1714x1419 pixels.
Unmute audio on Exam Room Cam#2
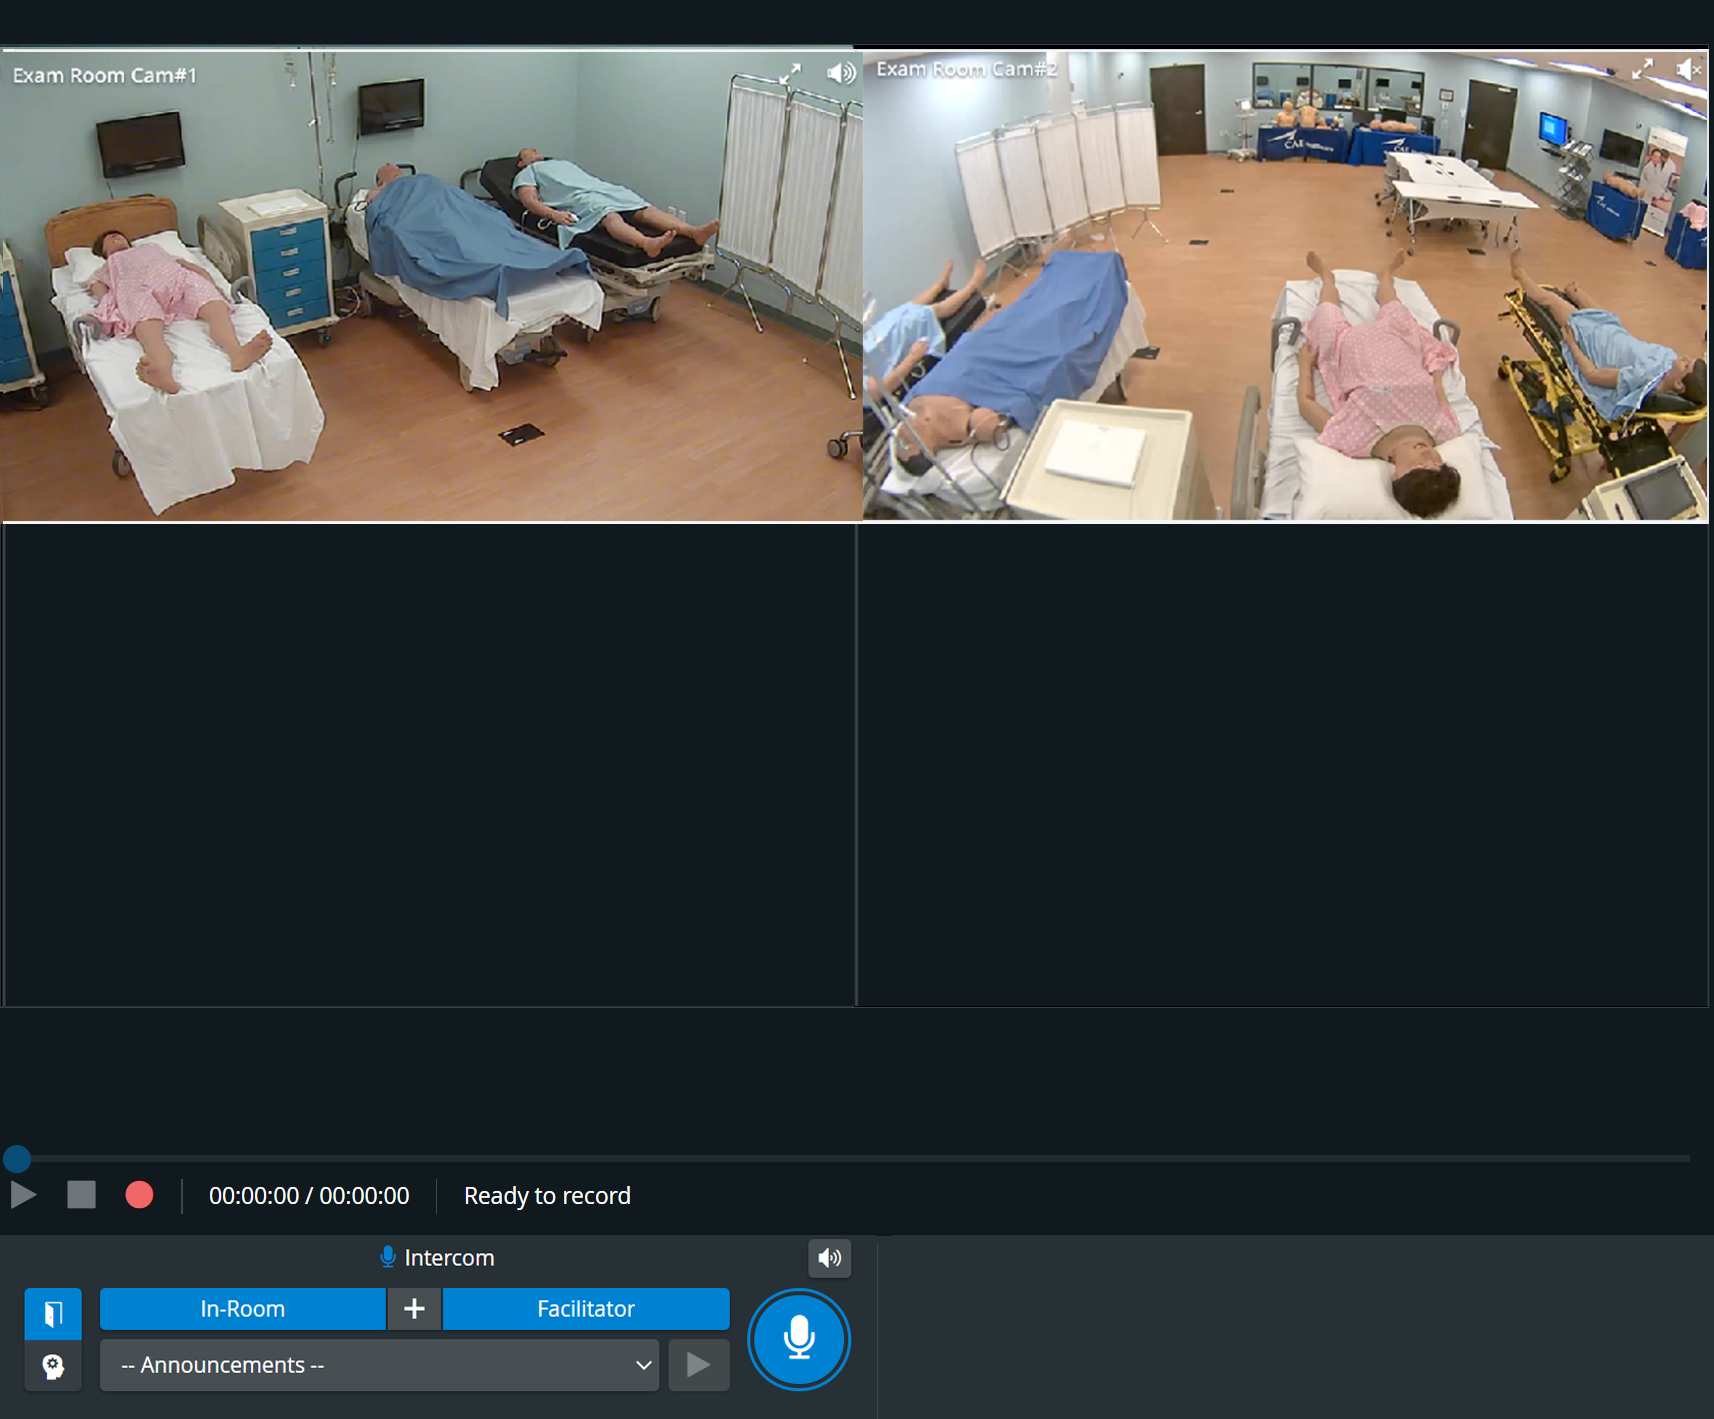[x=1689, y=69]
